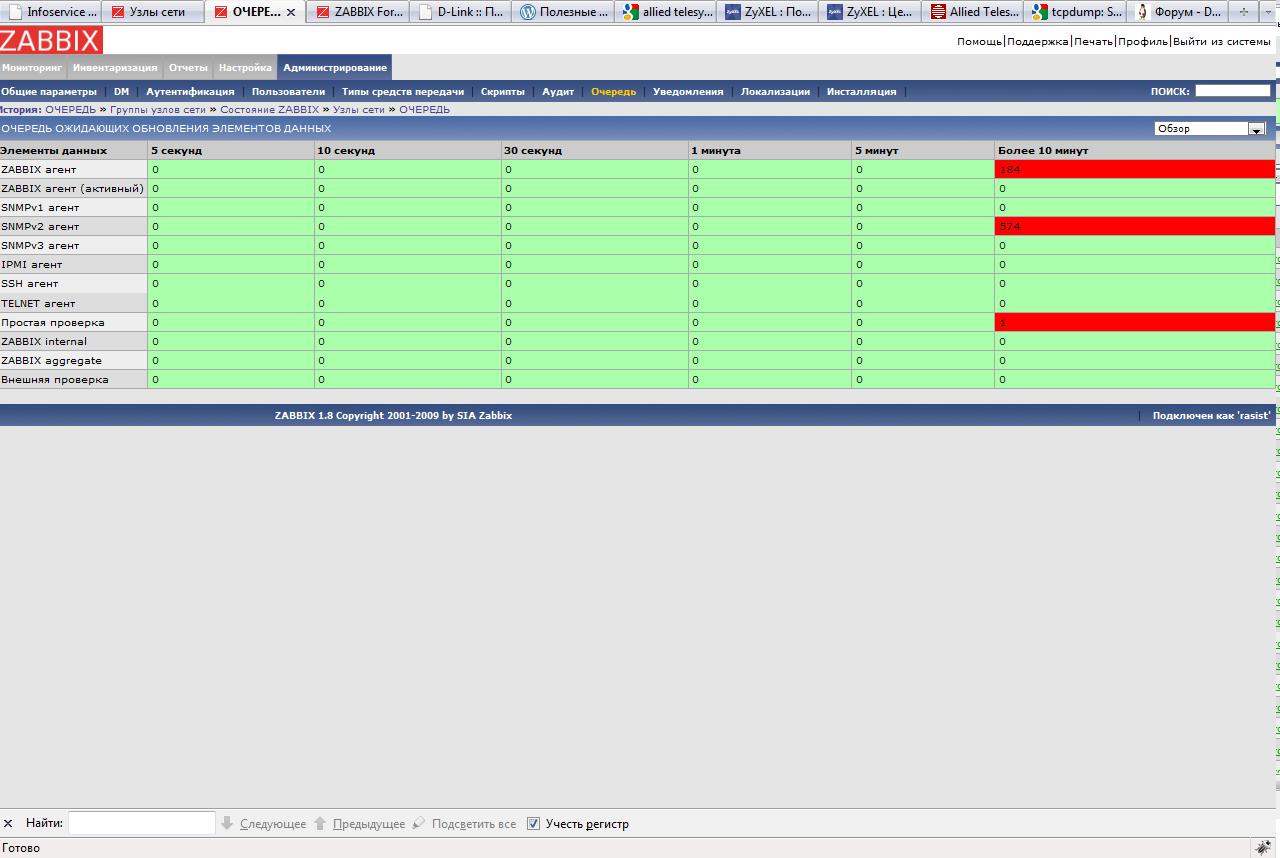Click the status bar icon at bottom right
The image size is (1280, 858).
point(1265,848)
